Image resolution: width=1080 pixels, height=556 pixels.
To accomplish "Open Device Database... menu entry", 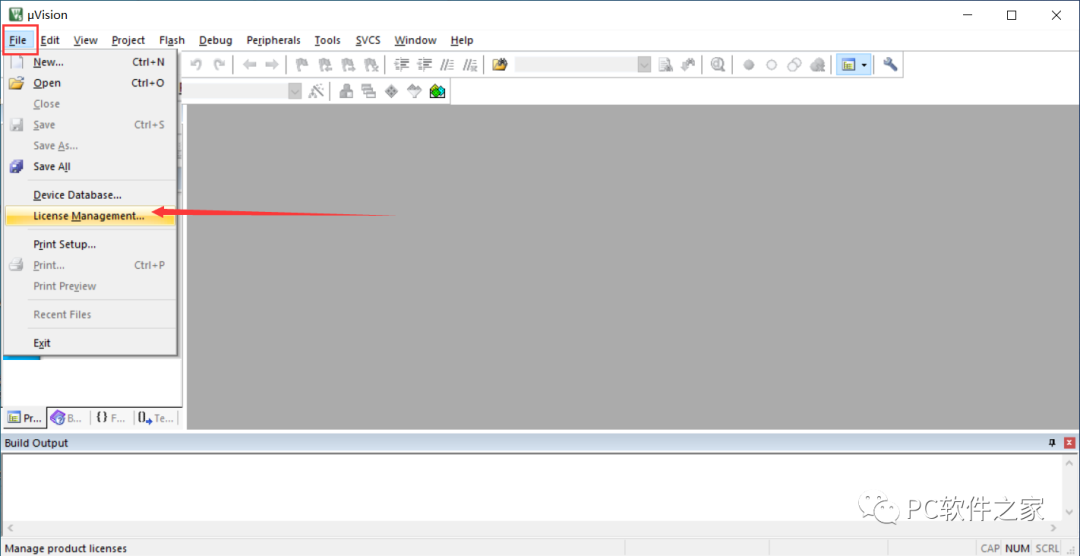I will pos(90,195).
